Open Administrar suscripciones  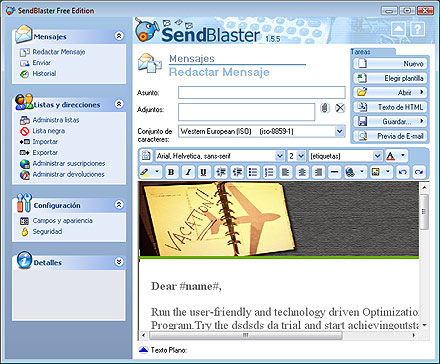coord(69,163)
